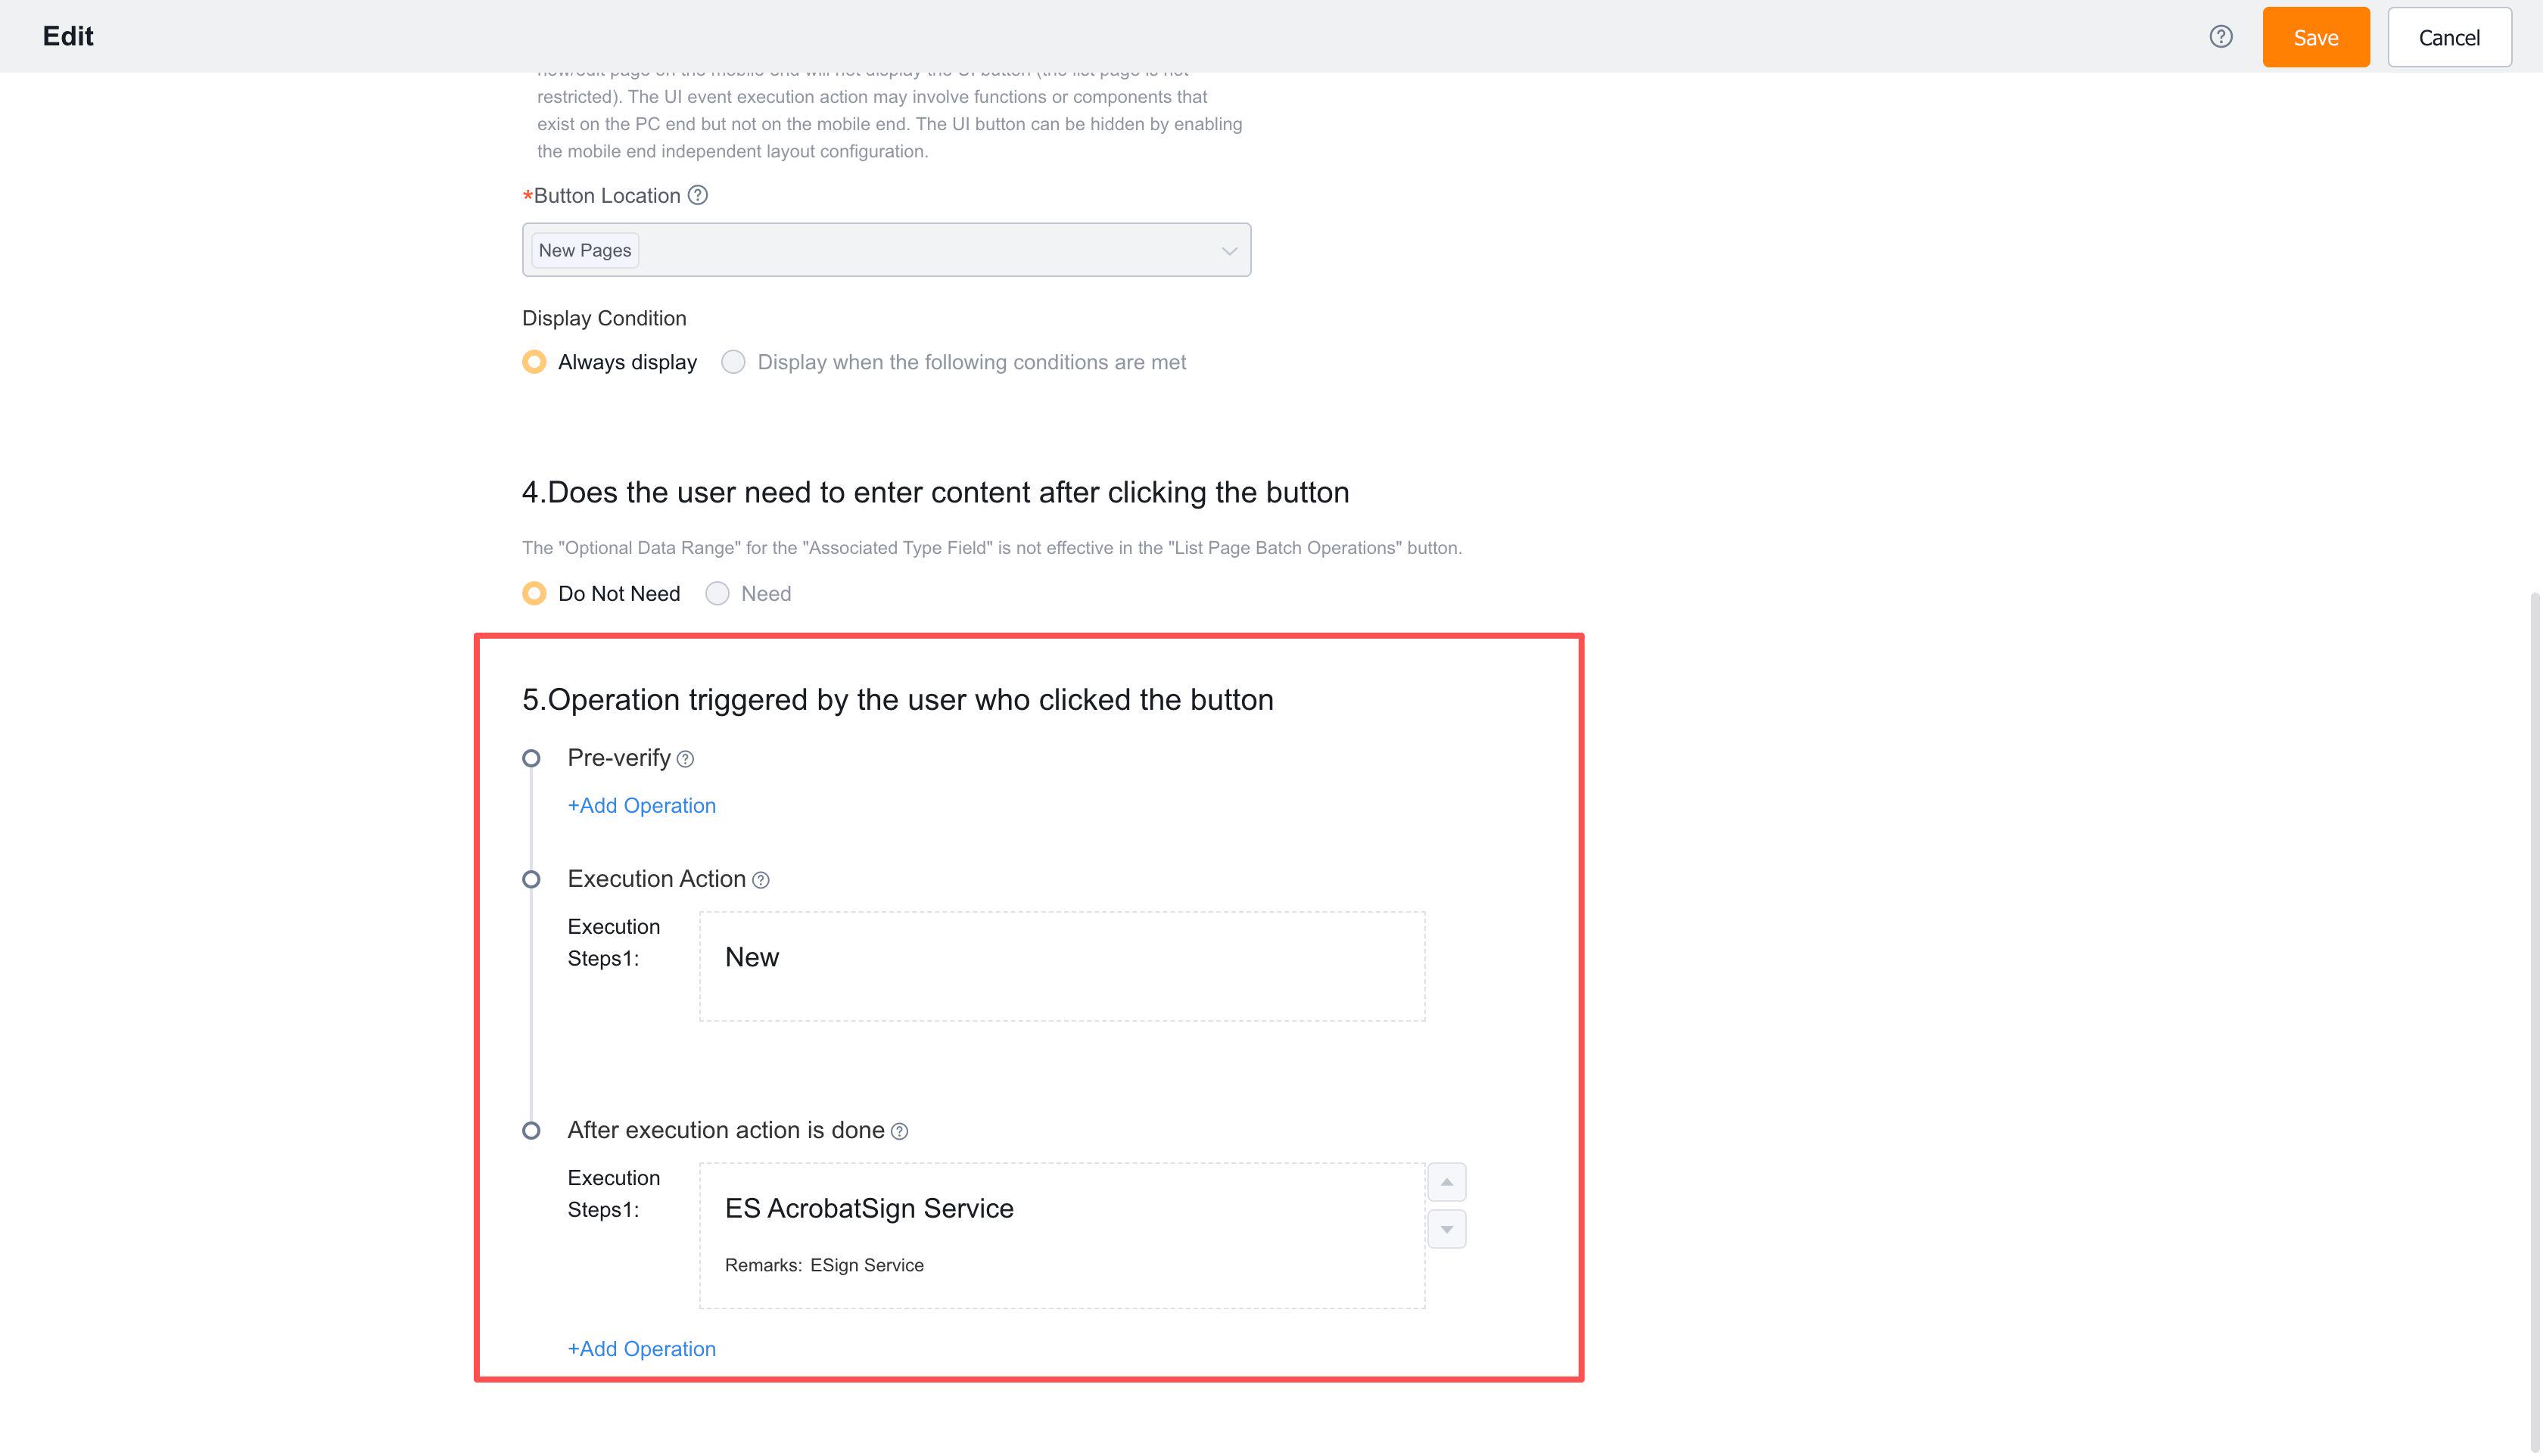Click the Save button

(x=2316, y=36)
